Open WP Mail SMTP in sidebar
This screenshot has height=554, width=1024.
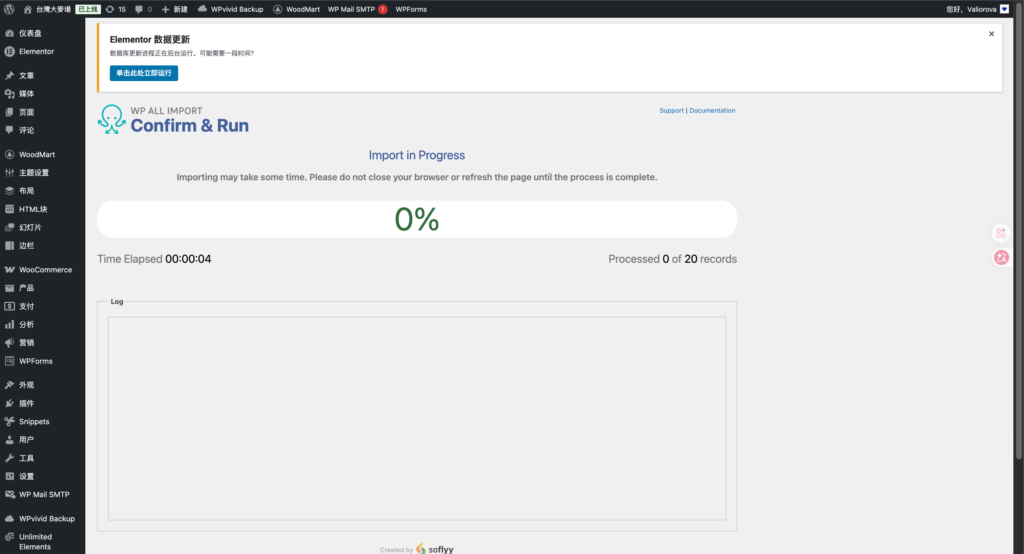pyautogui.click(x=44, y=495)
